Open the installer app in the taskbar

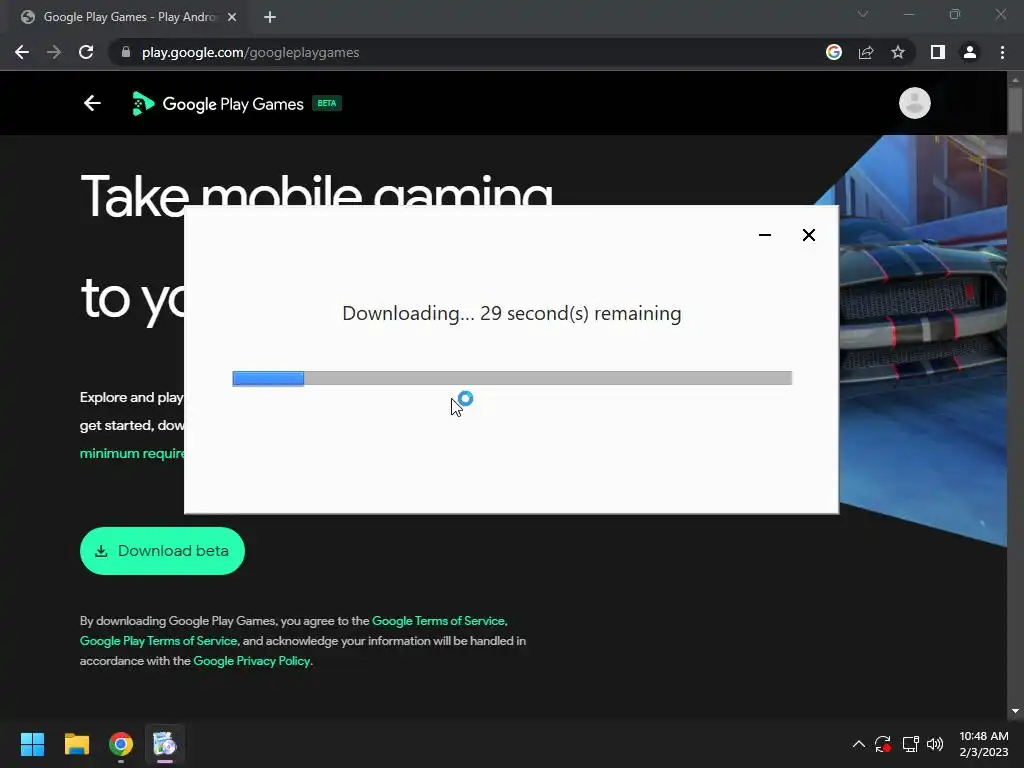tap(165, 744)
